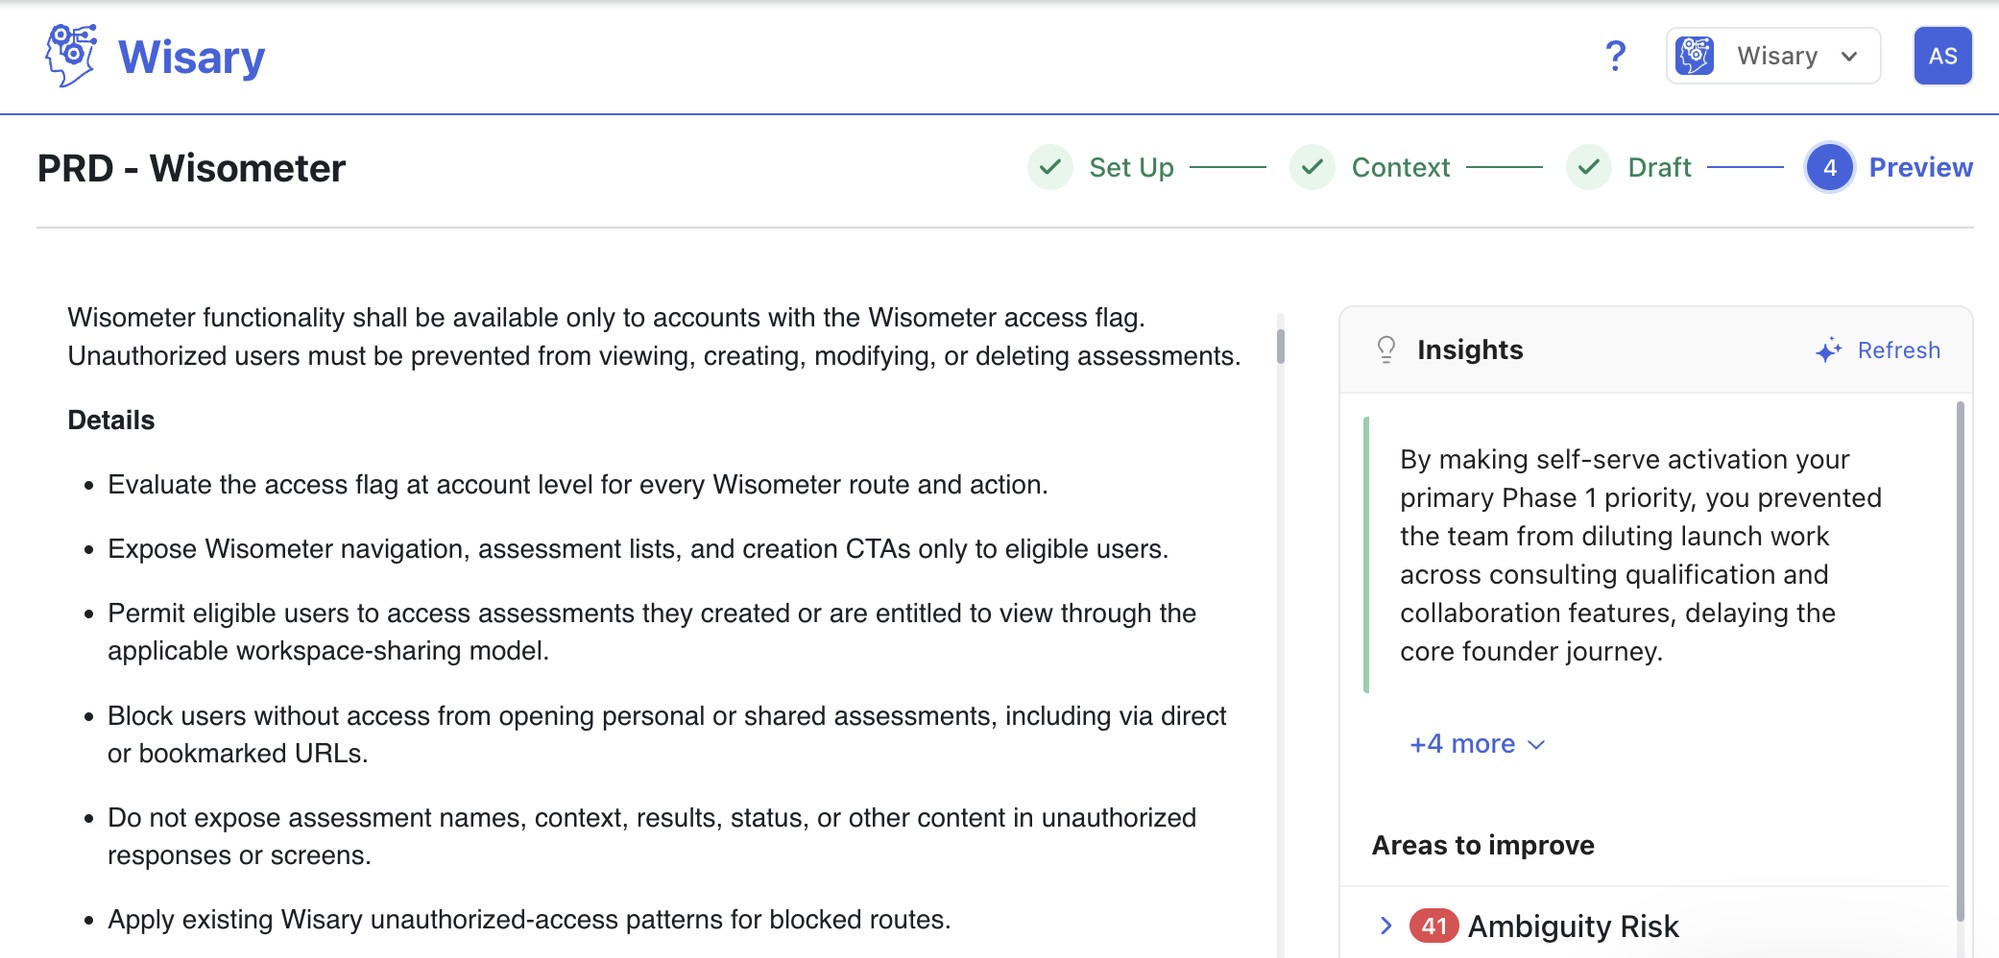Viewport: 1999px width, 958px height.
Task: Click the Details heading
Action: 111,420
